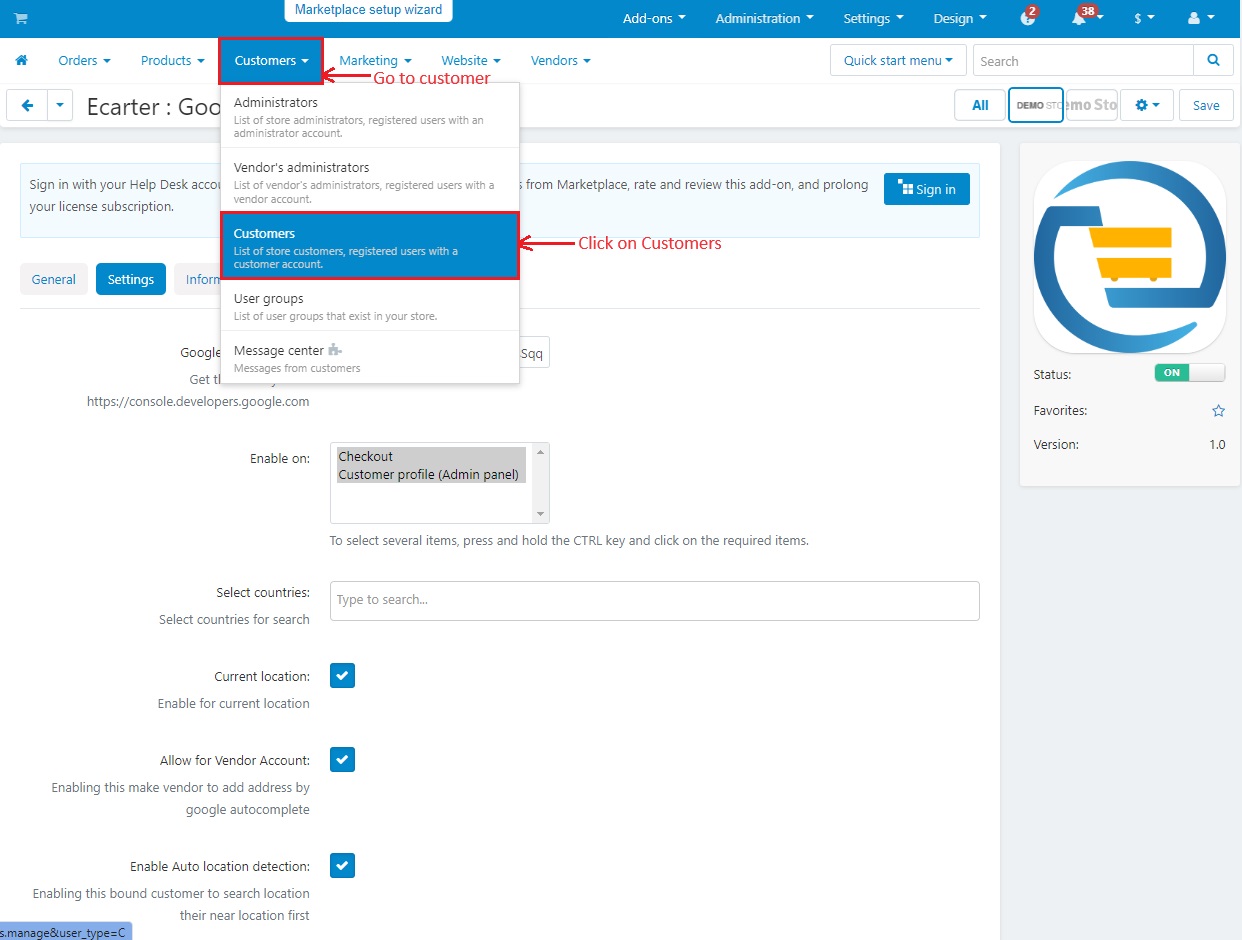Open the shopping cart icon
The width and height of the screenshot is (1242, 940).
pyautogui.click(x=21, y=18)
